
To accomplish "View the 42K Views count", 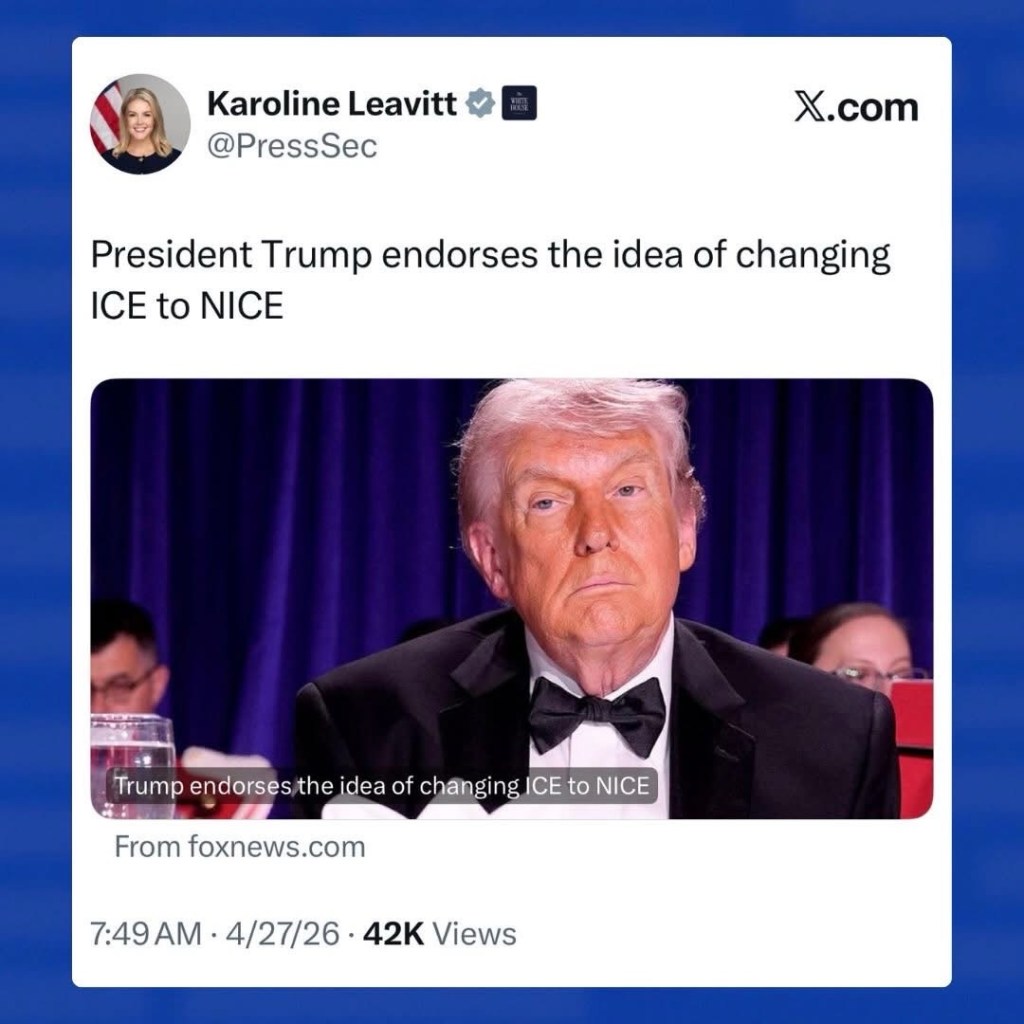I will coord(440,934).
